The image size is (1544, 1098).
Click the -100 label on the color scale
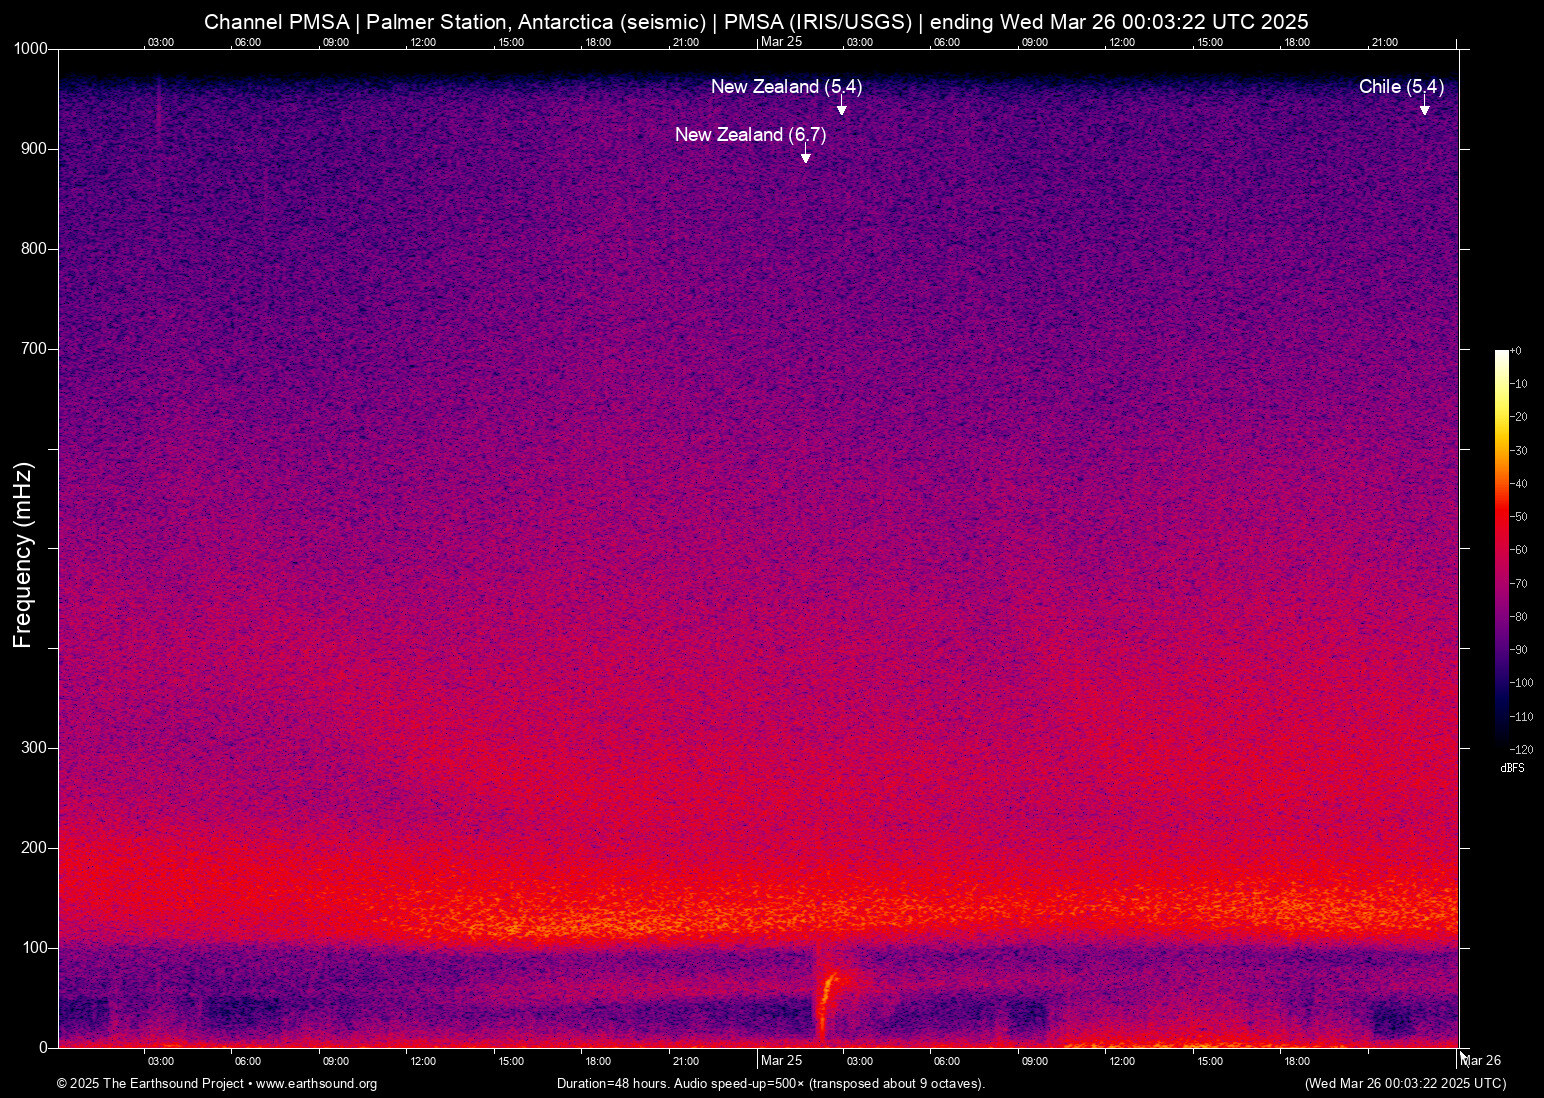tap(1522, 683)
